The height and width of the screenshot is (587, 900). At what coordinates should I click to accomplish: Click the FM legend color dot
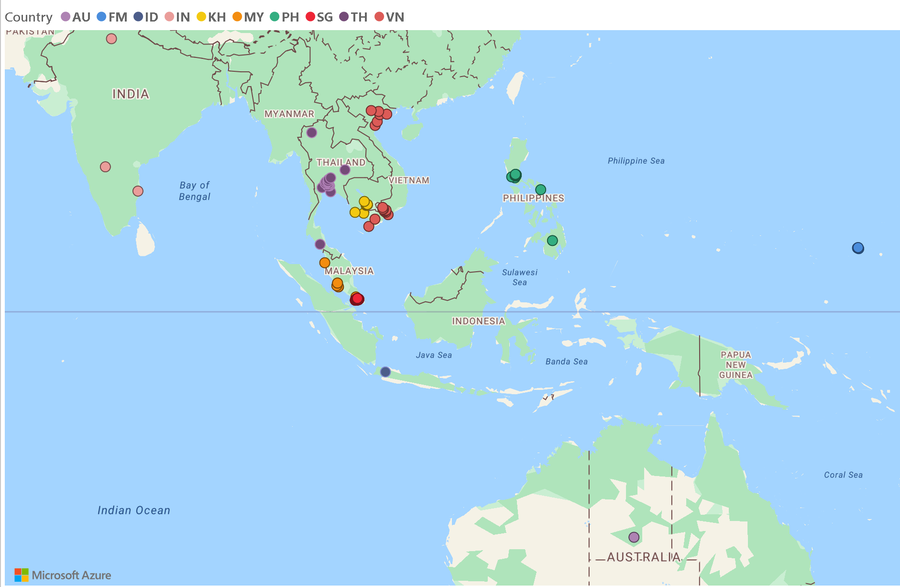102,17
